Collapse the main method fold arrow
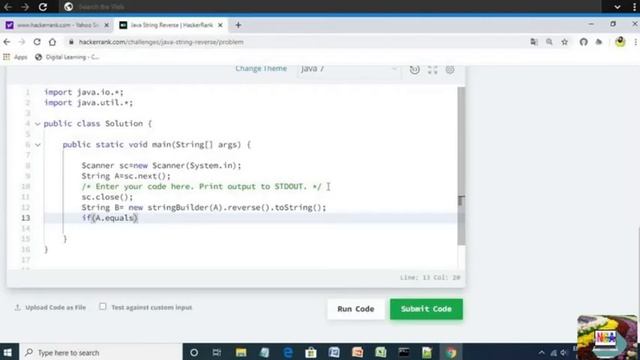 [38, 144]
